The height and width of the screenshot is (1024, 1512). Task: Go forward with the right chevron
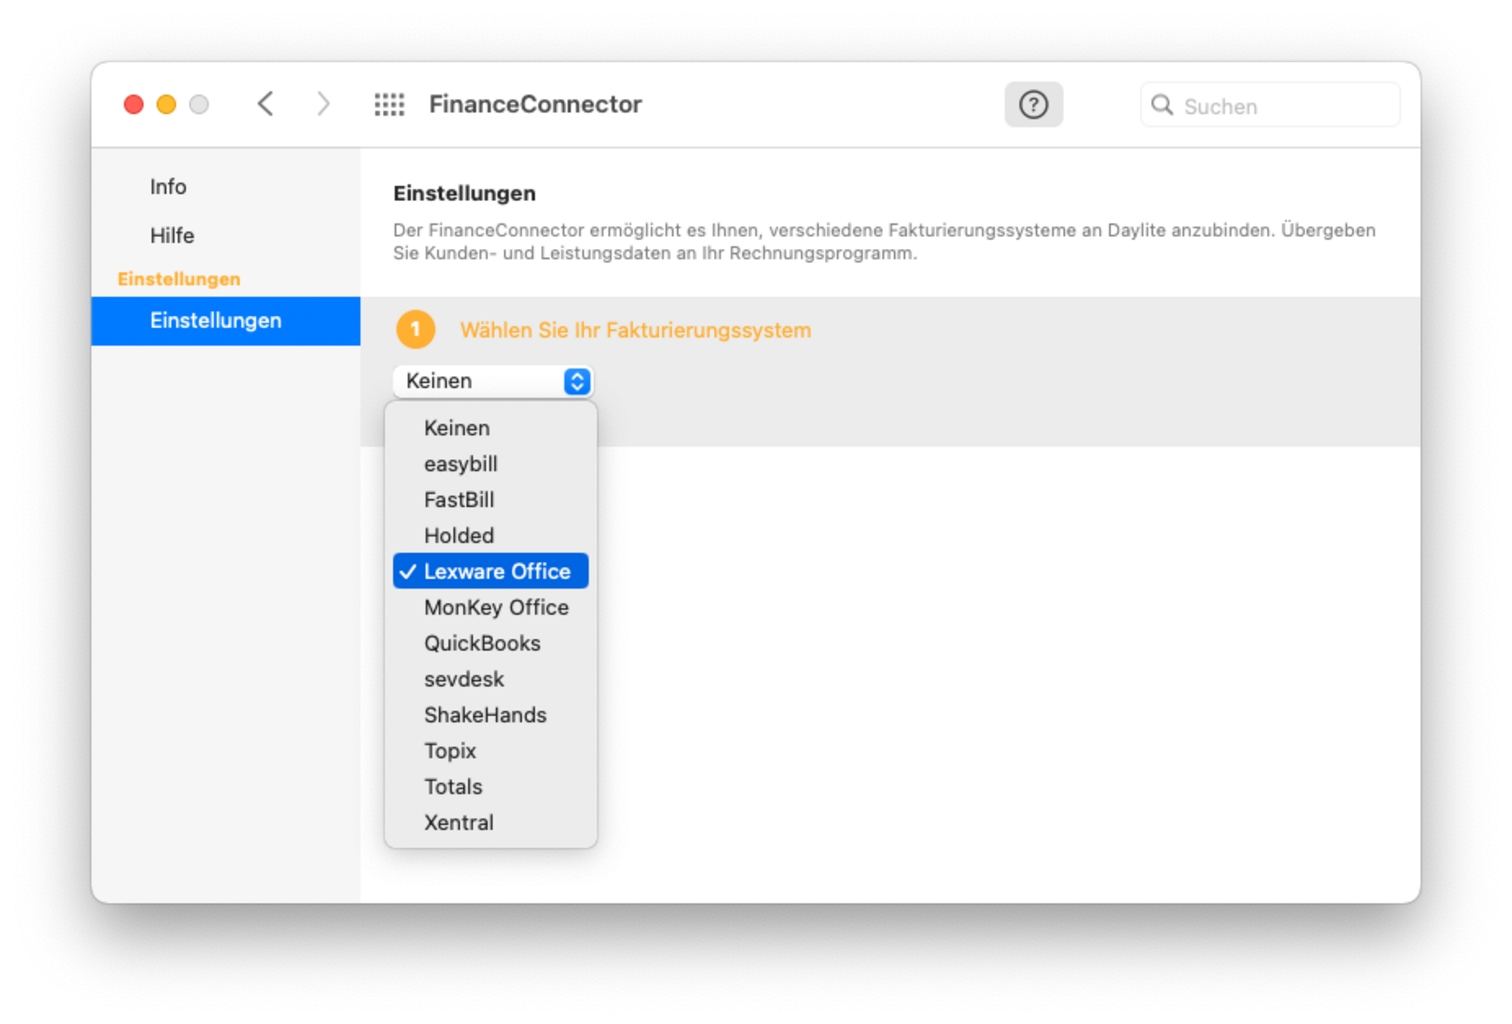tap(323, 104)
